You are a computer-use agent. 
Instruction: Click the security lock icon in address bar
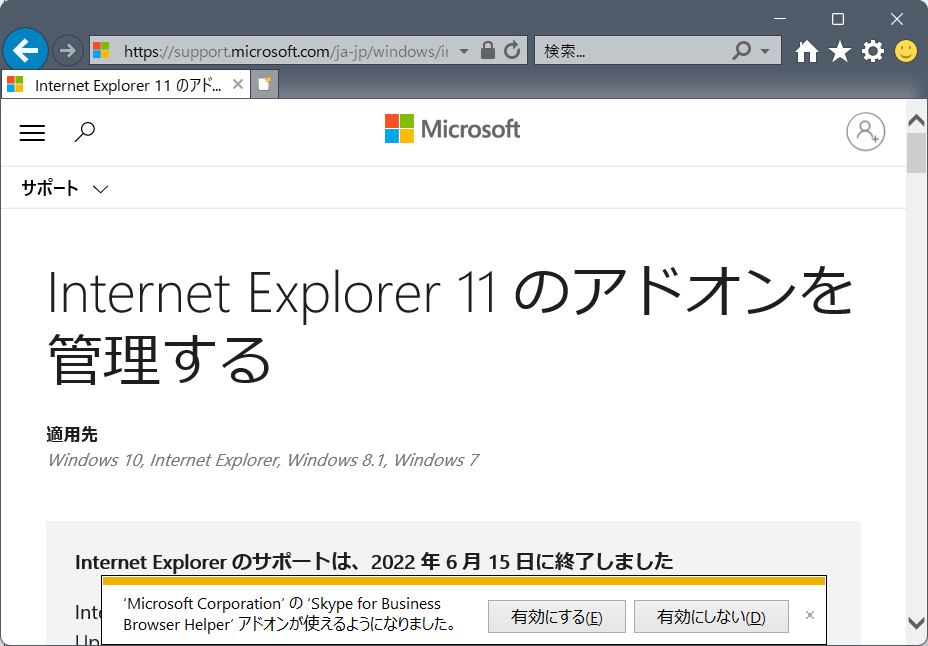tap(488, 50)
